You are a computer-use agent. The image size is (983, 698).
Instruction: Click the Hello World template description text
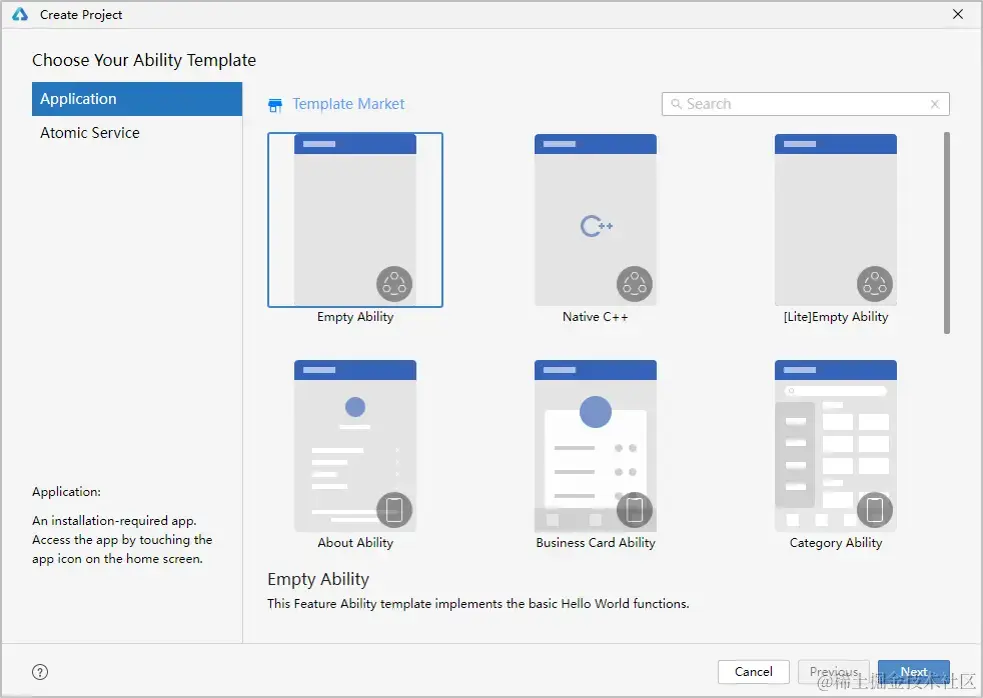pyautogui.click(x=478, y=603)
